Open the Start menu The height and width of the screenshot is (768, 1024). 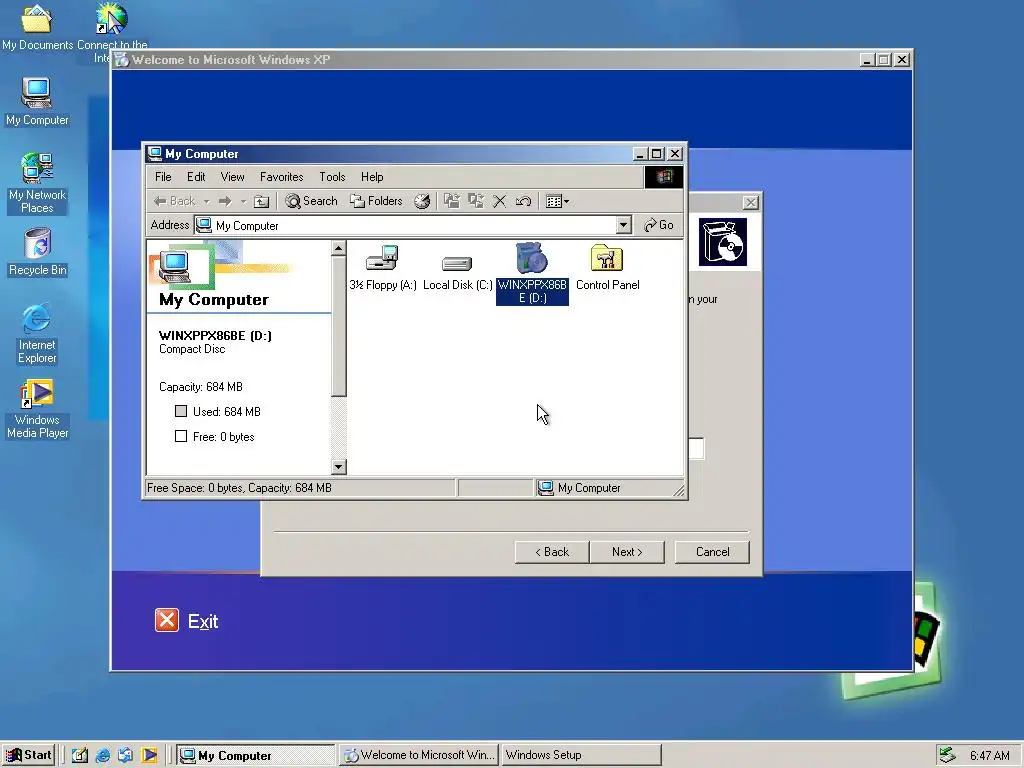click(x=28, y=755)
